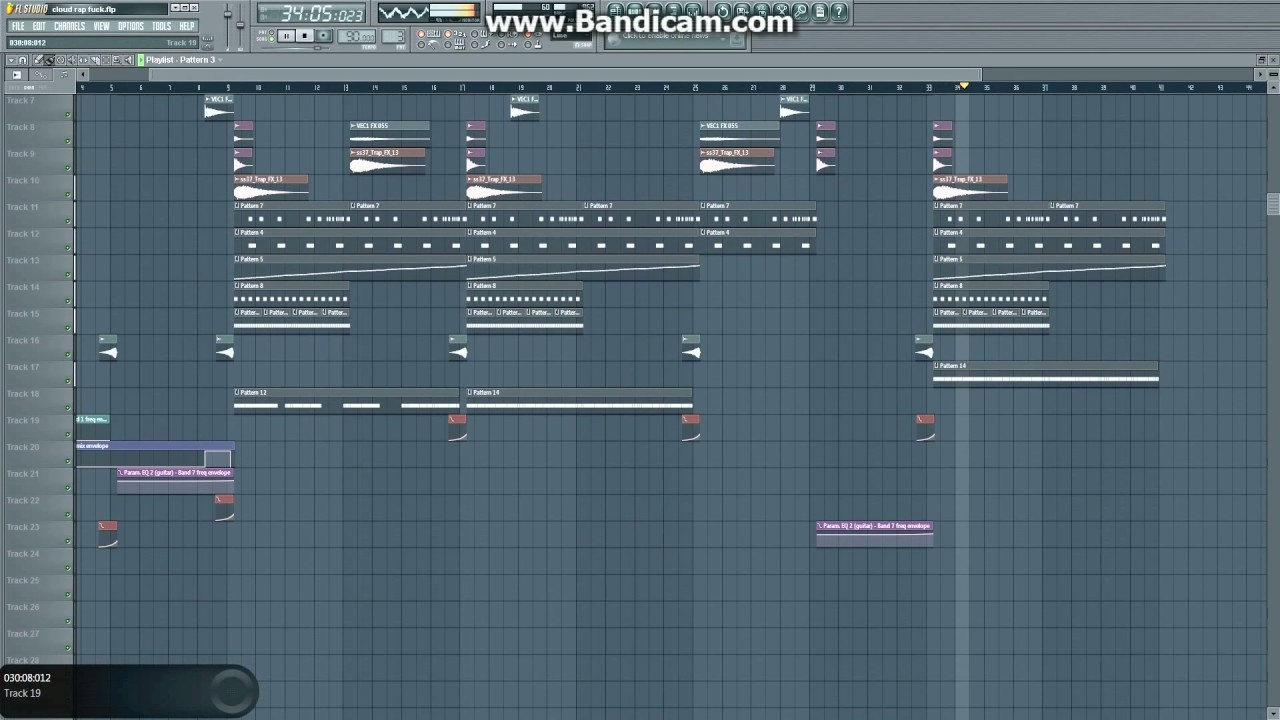Click the Render to audio shortcut icon
Image resolution: width=1280 pixels, height=720 pixels.
point(762,12)
